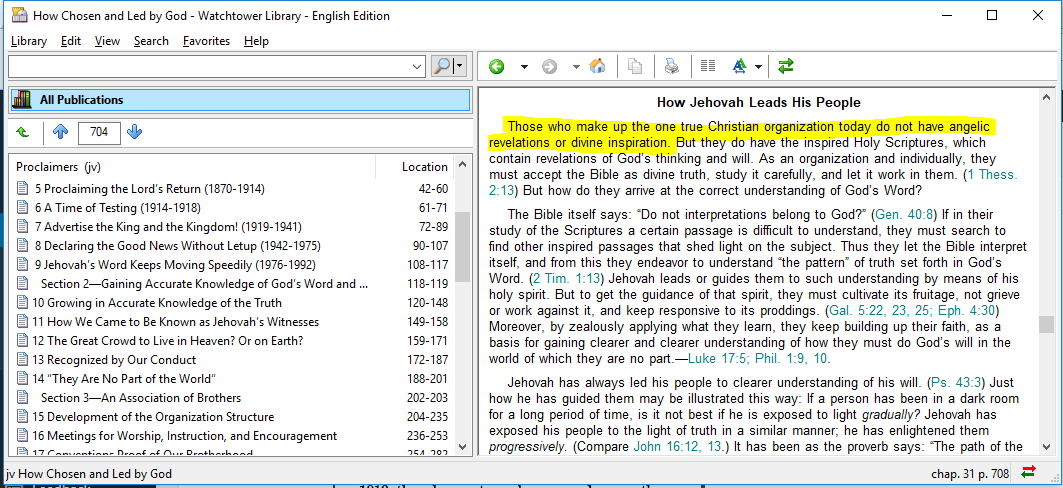Viewport: 1063px width, 488px height.
Task: Click the Home icon in toolbar
Action: tap(597, 67)
